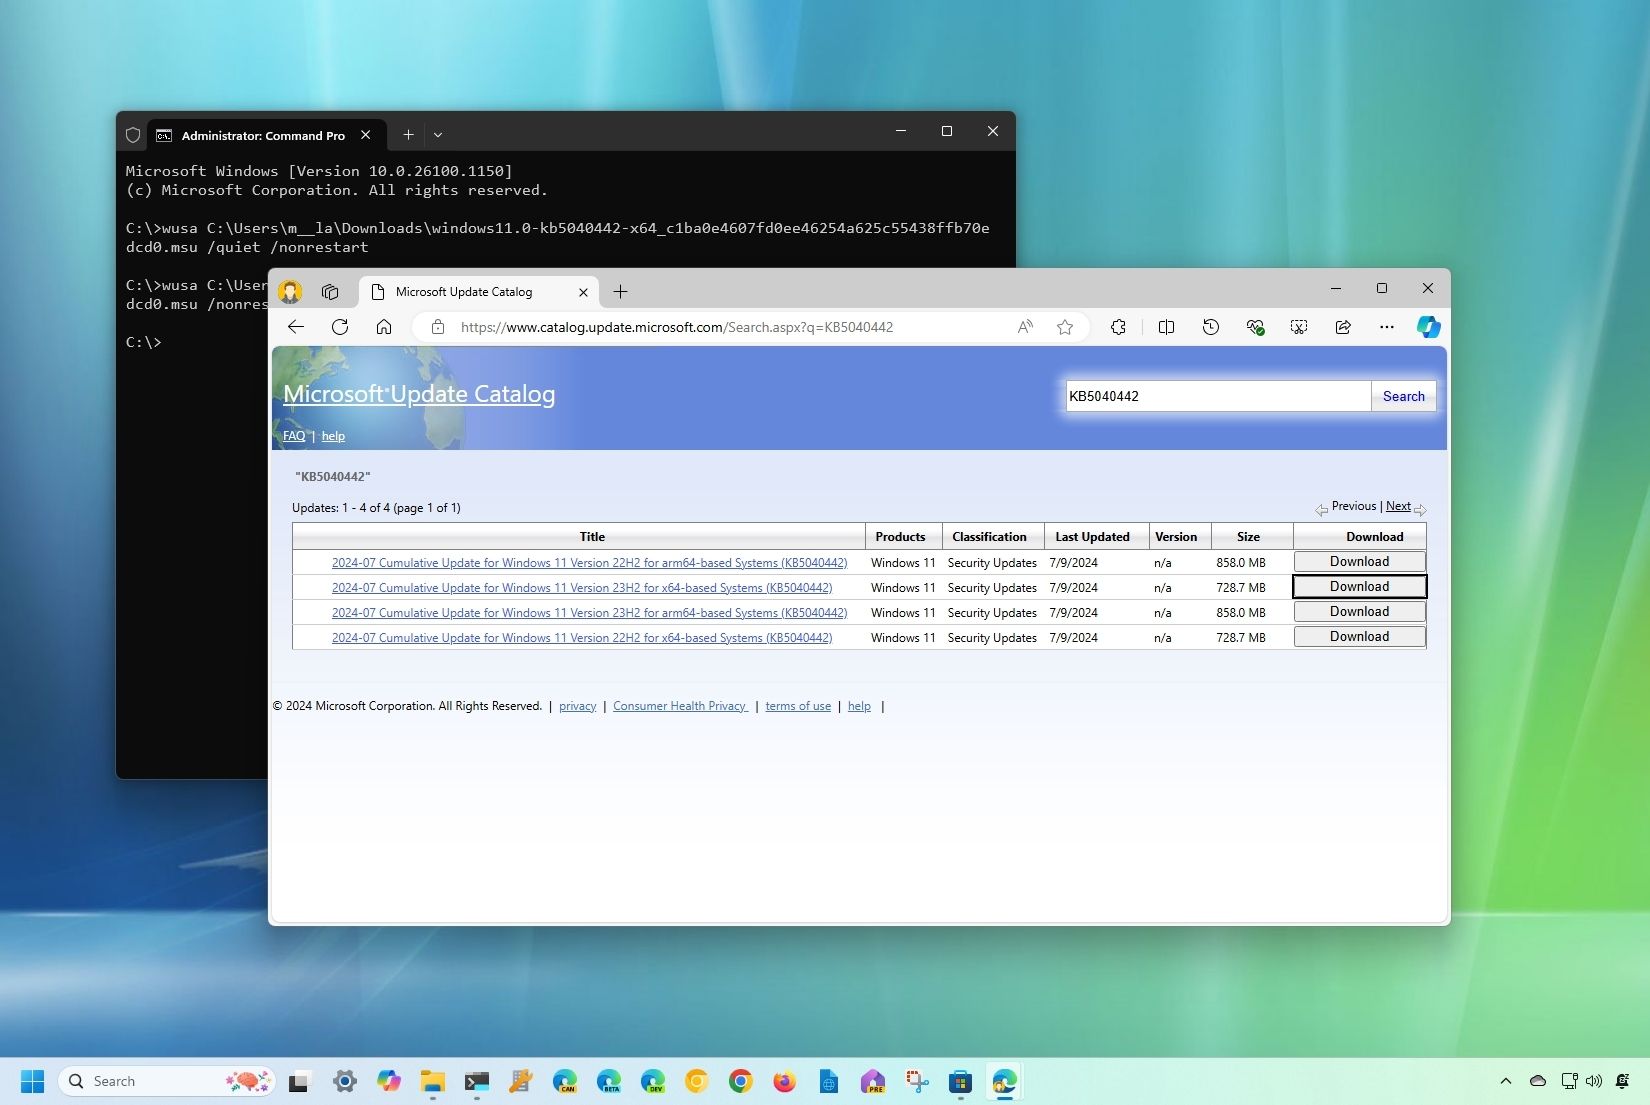Open the Extensions puzzle icon
The width and height of the screenshot is (1650, 1105).
point(1118,327)
